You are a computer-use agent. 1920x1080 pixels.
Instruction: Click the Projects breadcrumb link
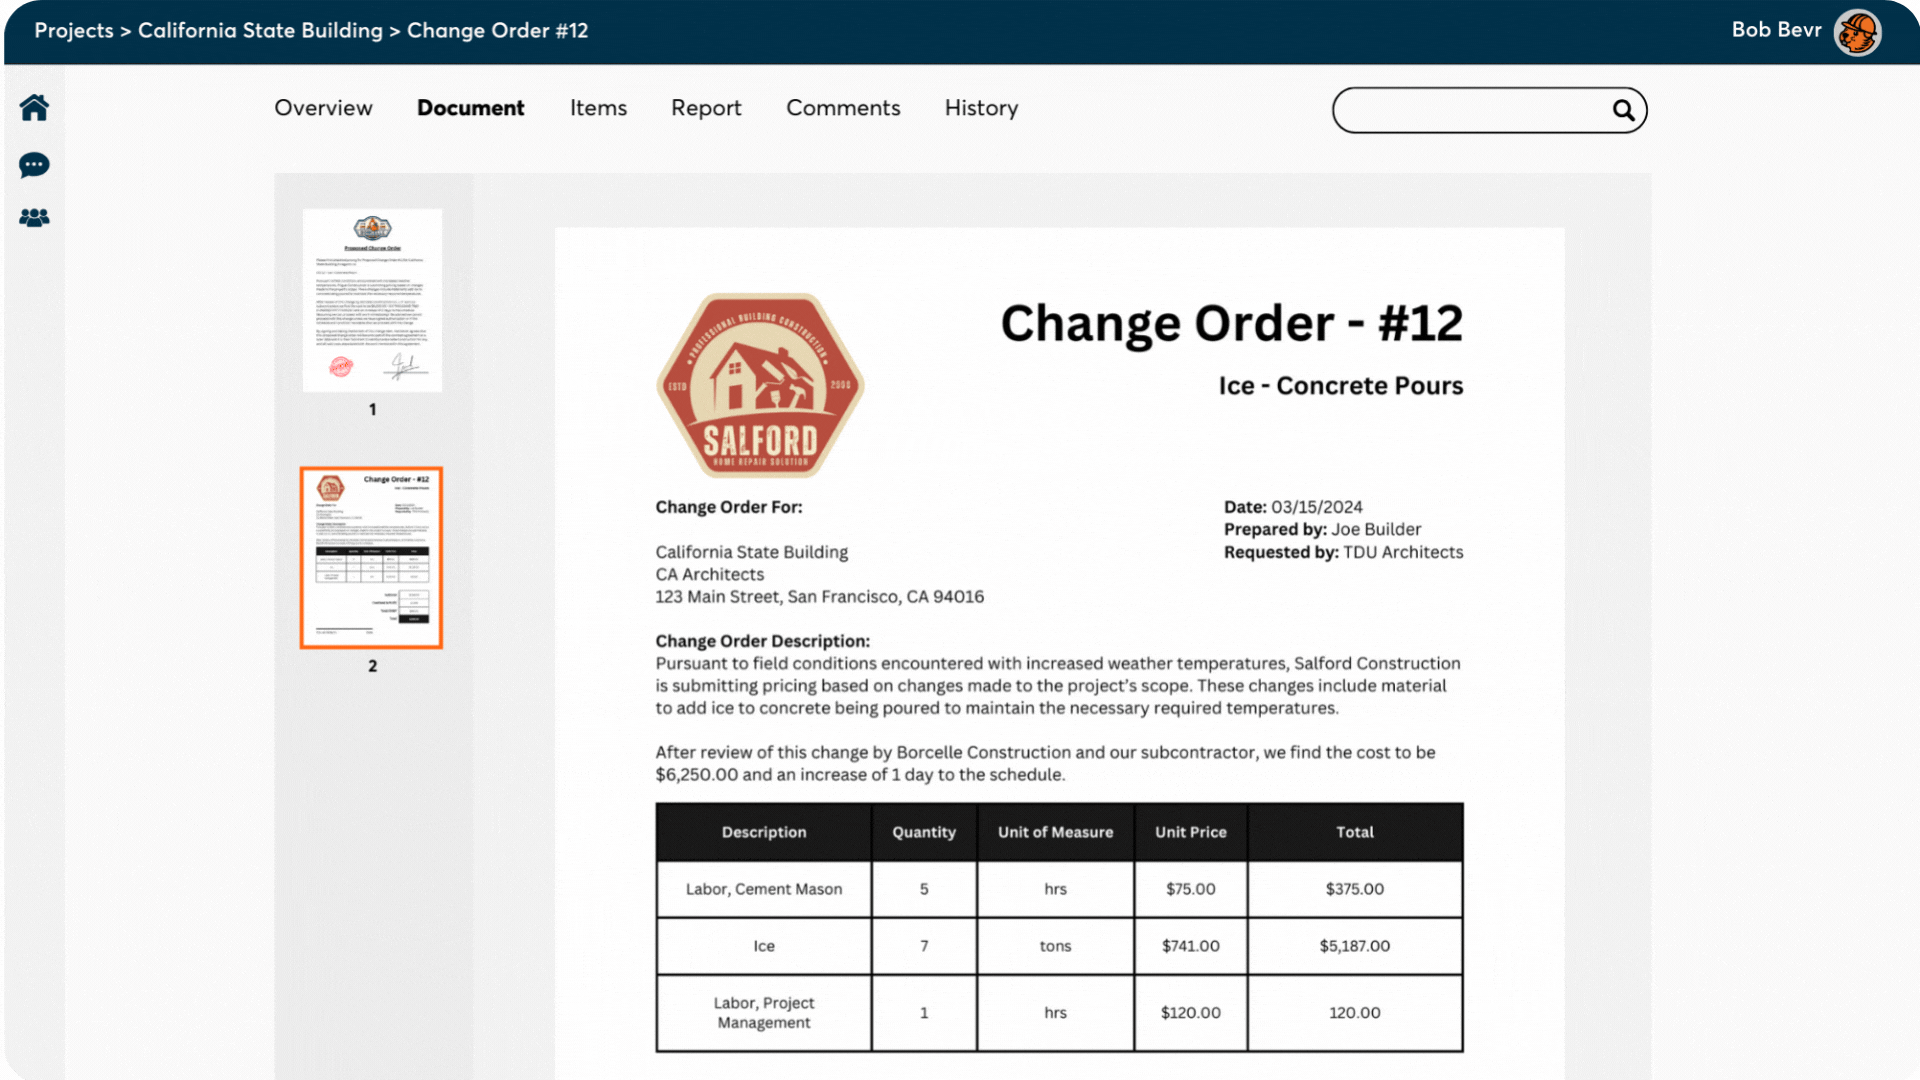pyautogui.click(x=74, y=31)
